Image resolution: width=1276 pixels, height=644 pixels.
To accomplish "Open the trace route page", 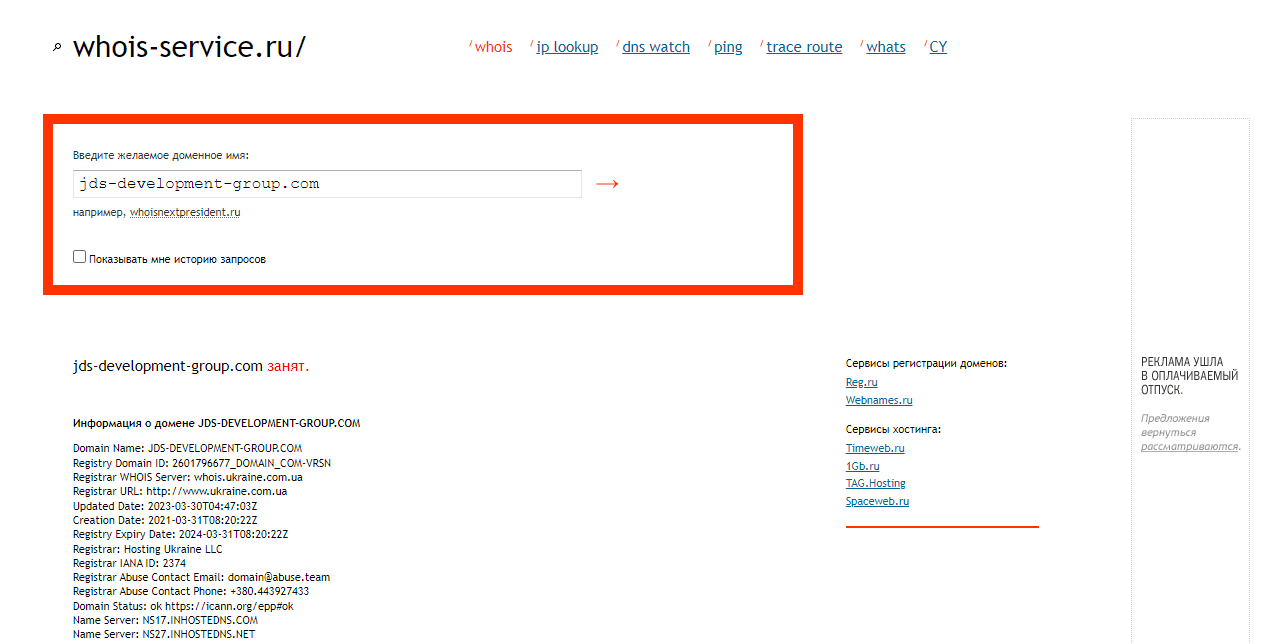I will 804,47.
